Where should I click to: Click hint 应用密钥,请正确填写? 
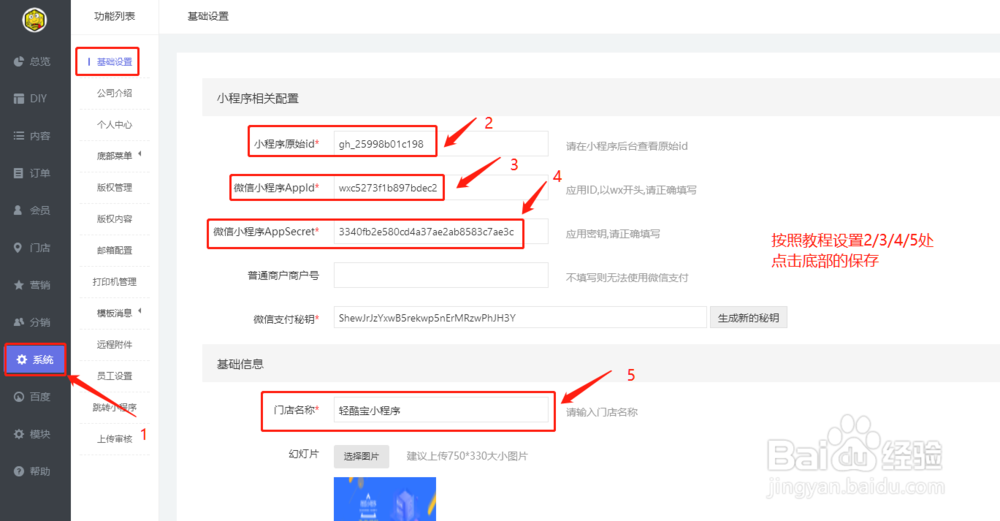point(613,234)
